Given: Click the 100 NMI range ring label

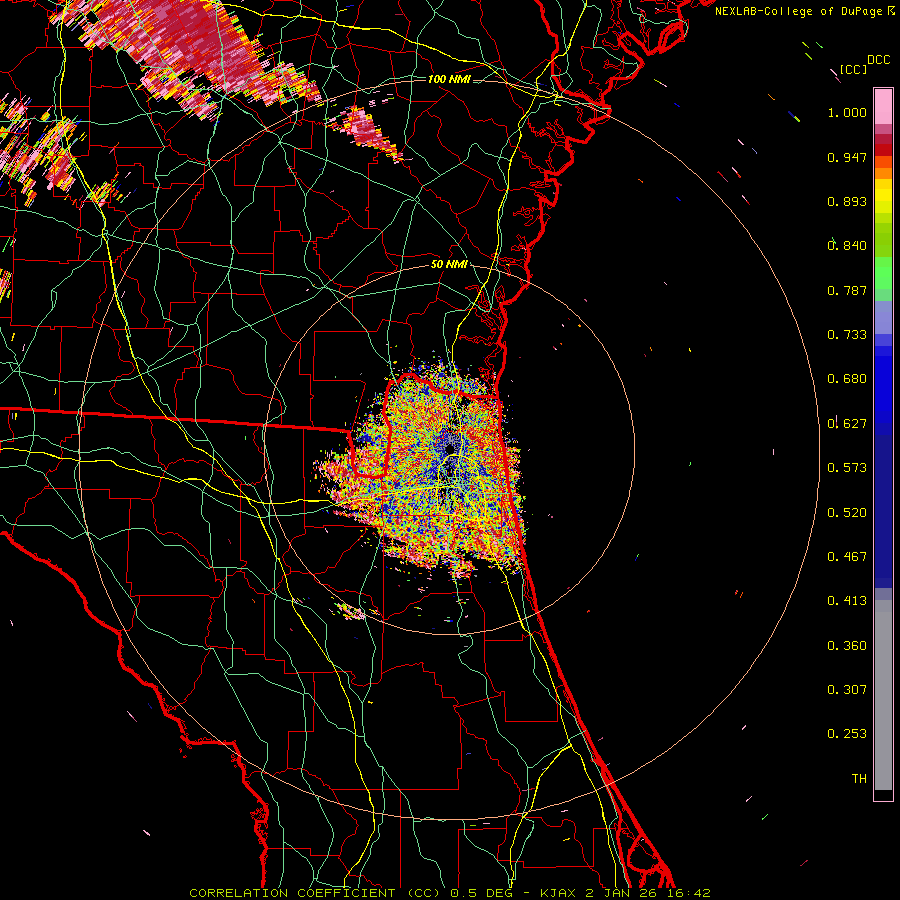Looking at the screenshot, I should point(449,79).
